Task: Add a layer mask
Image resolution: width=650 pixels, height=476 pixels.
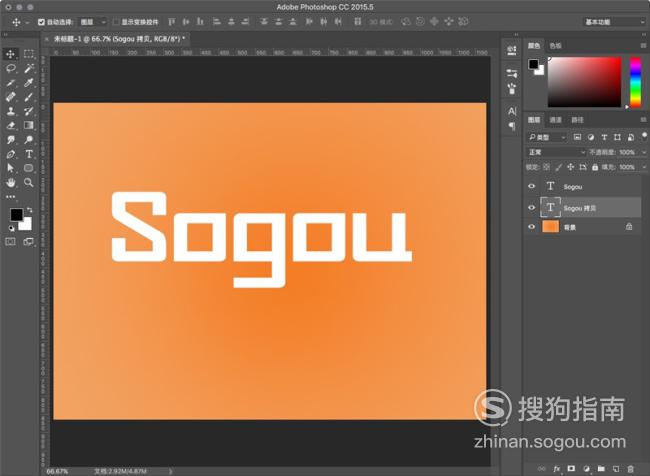Action: click(x=571, y=469)
